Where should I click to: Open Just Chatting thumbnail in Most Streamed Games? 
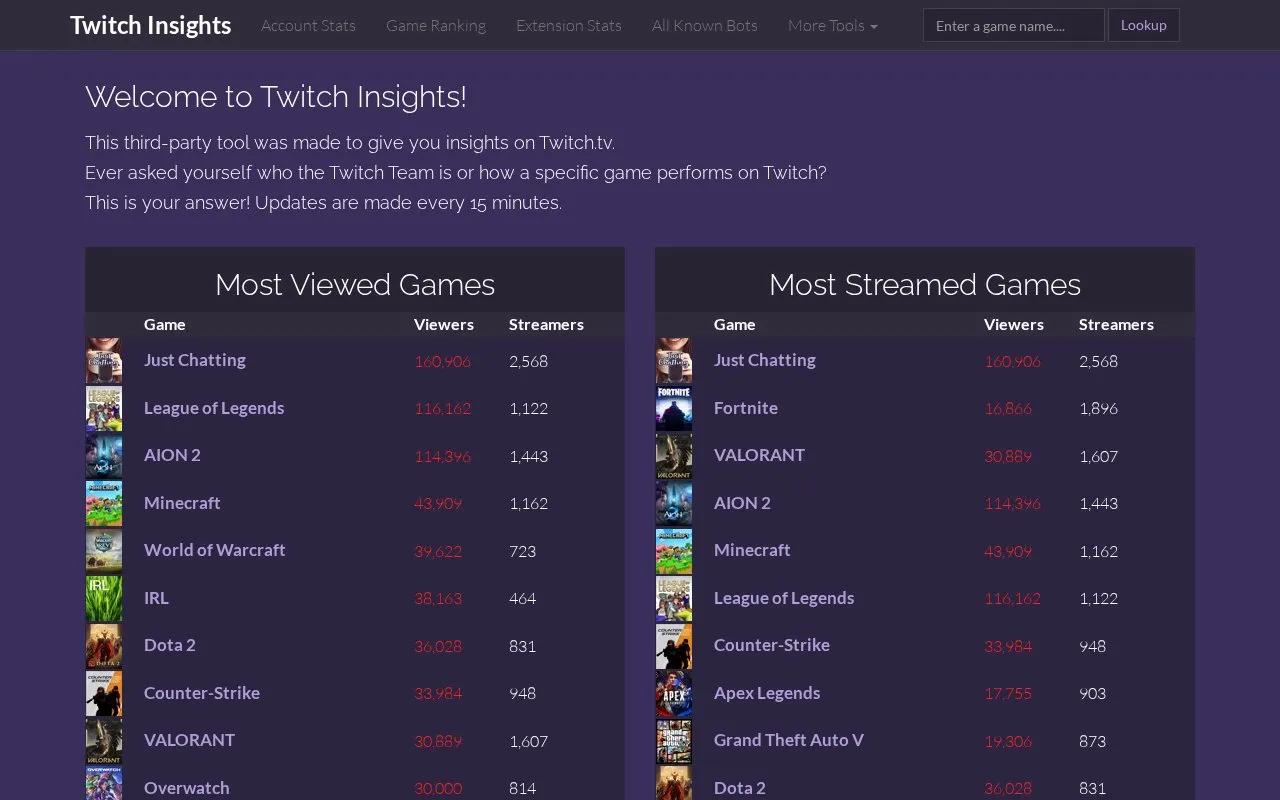(x=674, y=361)
